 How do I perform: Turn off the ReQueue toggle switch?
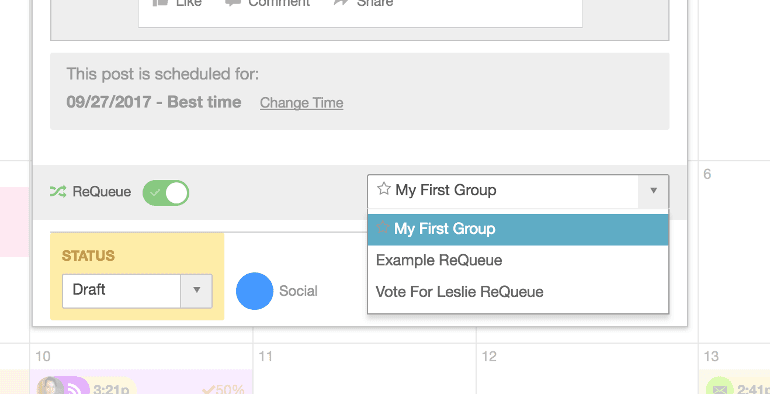point(165,193)
